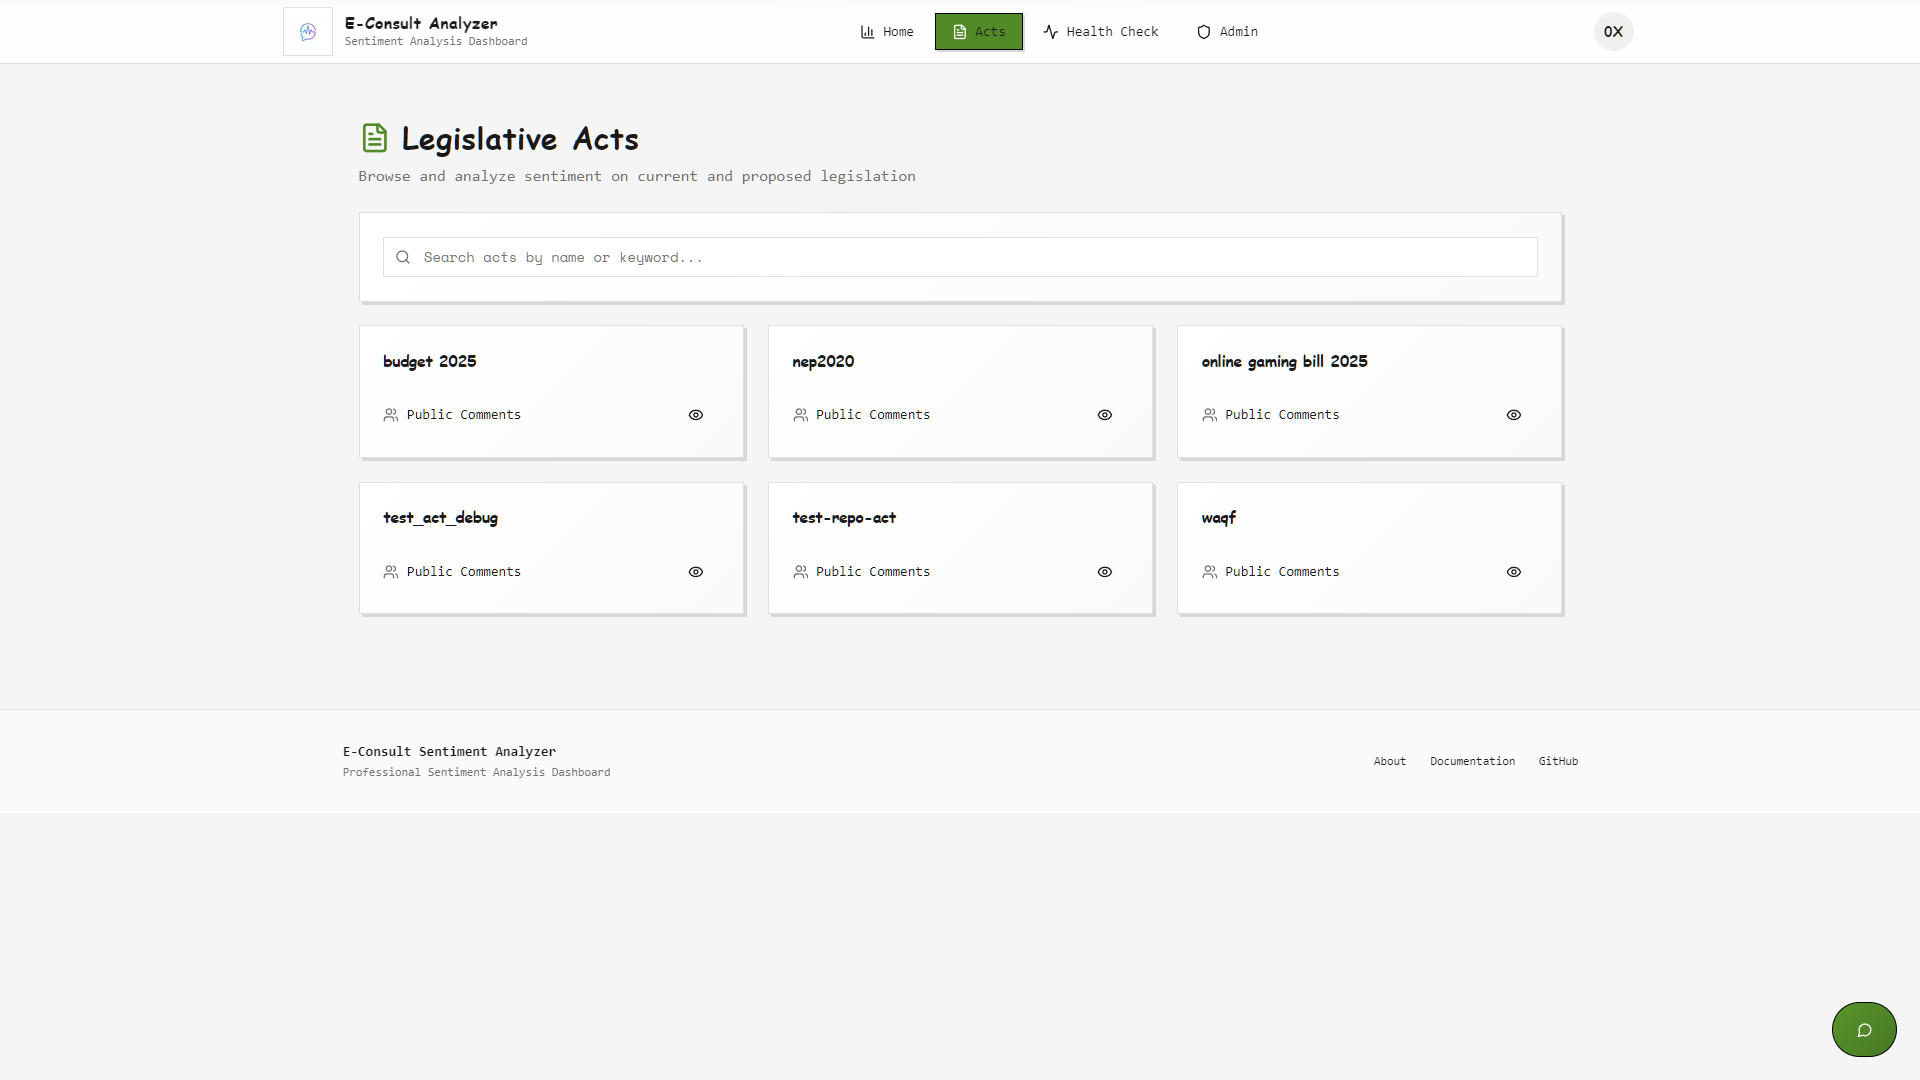The height and width of the screenshot is (1080, 1920).
Task: Toggle the eye on online gaming bill 2025
Action: coord(1513,414)
